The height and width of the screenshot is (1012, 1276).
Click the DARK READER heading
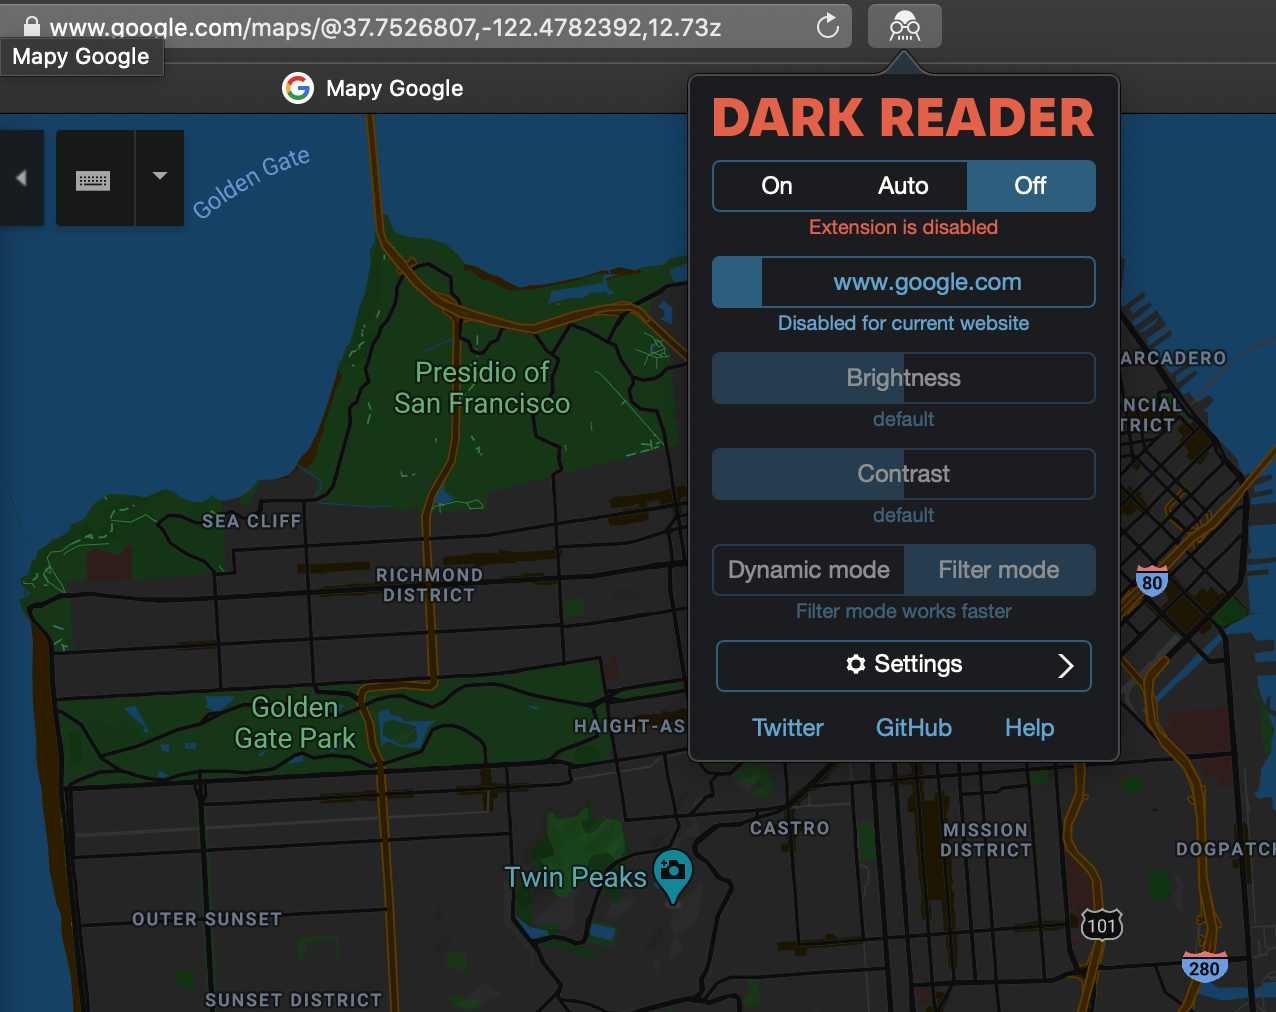pyautogui.click(x=903, y=118)
